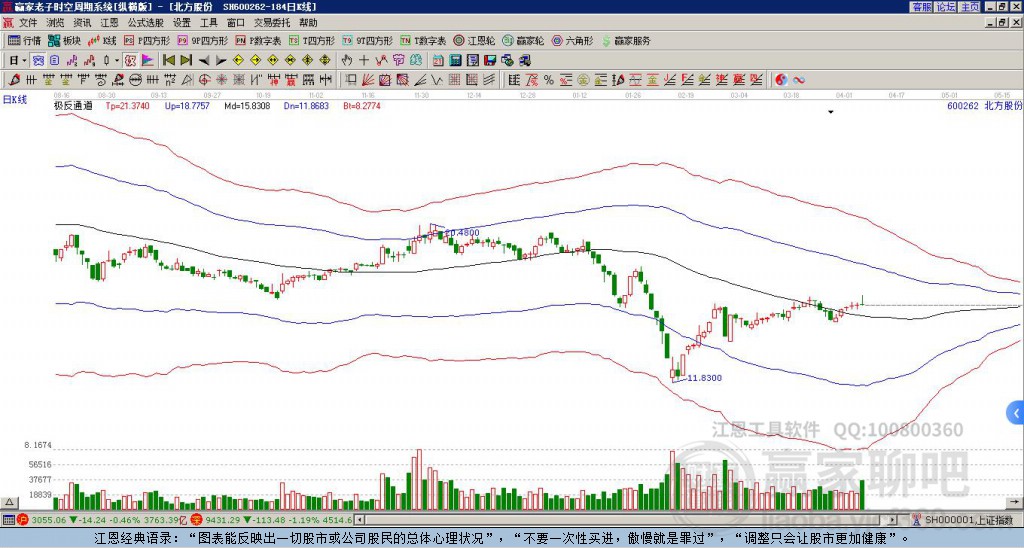Viewport: 1024px width, 548px height.
Task: Open the 江恩 menu
Action: [110, 23]
